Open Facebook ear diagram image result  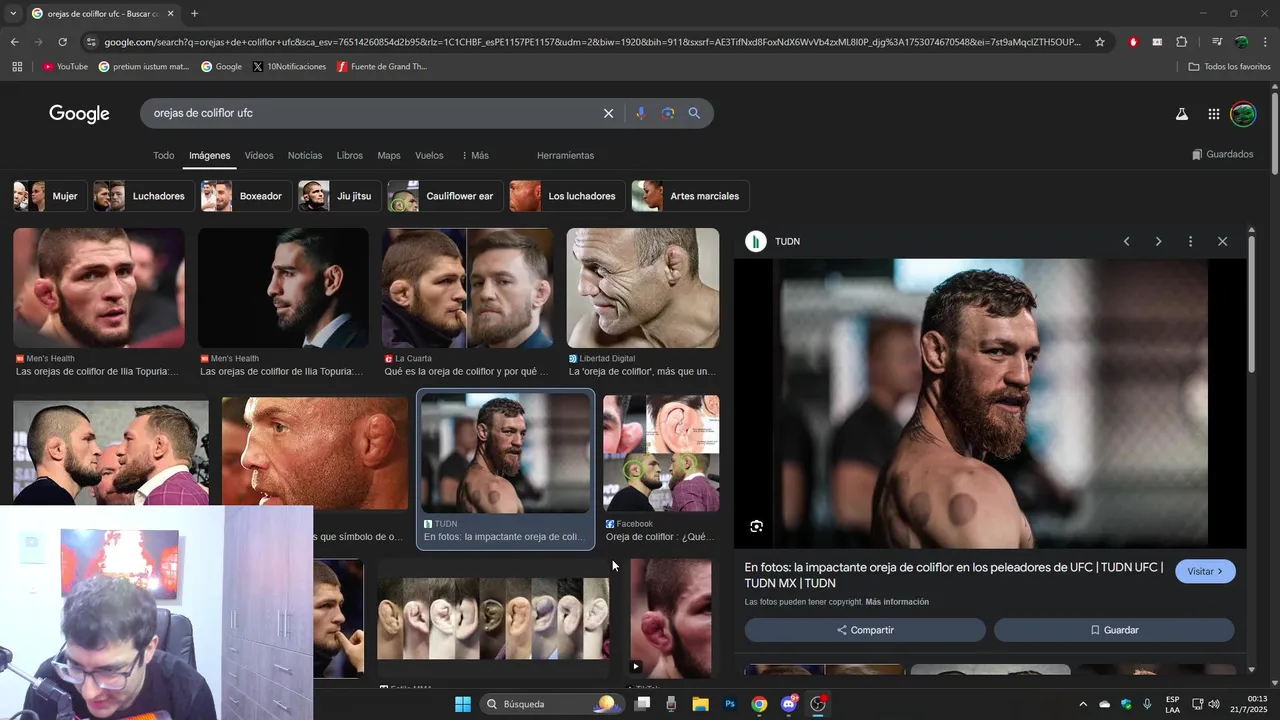[x=661, y=453]
